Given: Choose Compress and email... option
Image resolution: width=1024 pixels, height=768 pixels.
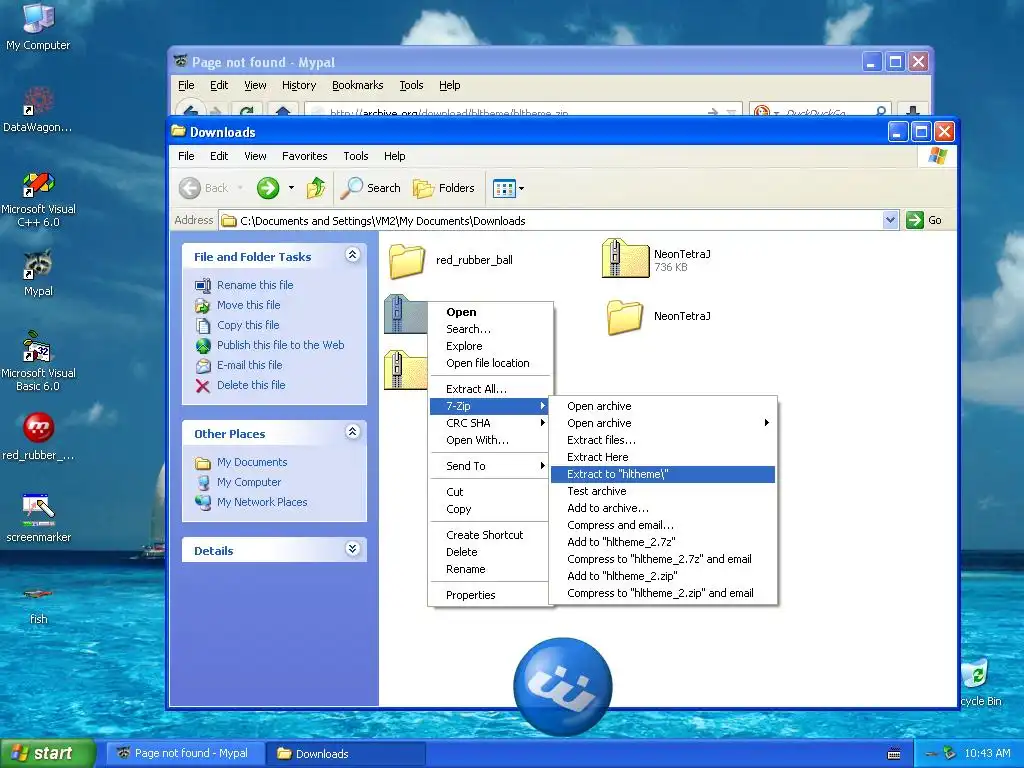Looking at the screenshot, I should [663, 525].
